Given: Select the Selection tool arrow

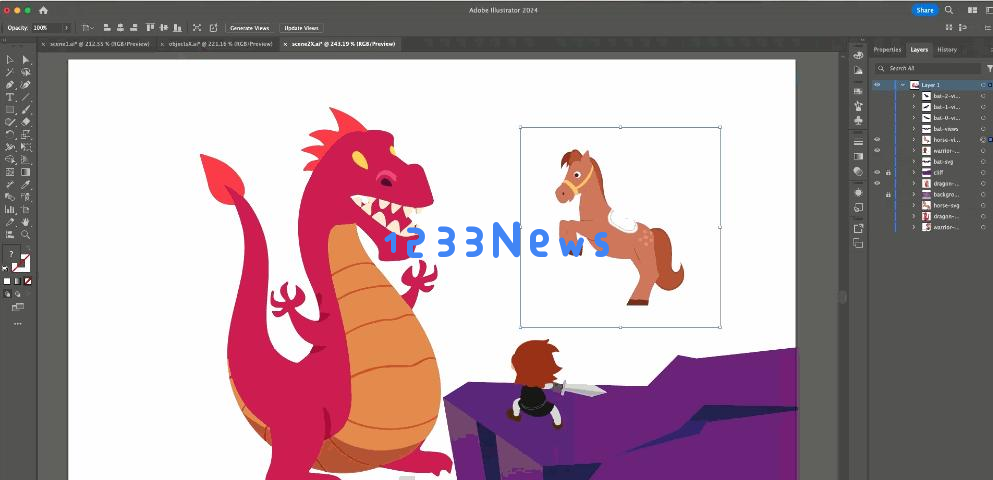Looking at the screenshot, I should 10,60.
